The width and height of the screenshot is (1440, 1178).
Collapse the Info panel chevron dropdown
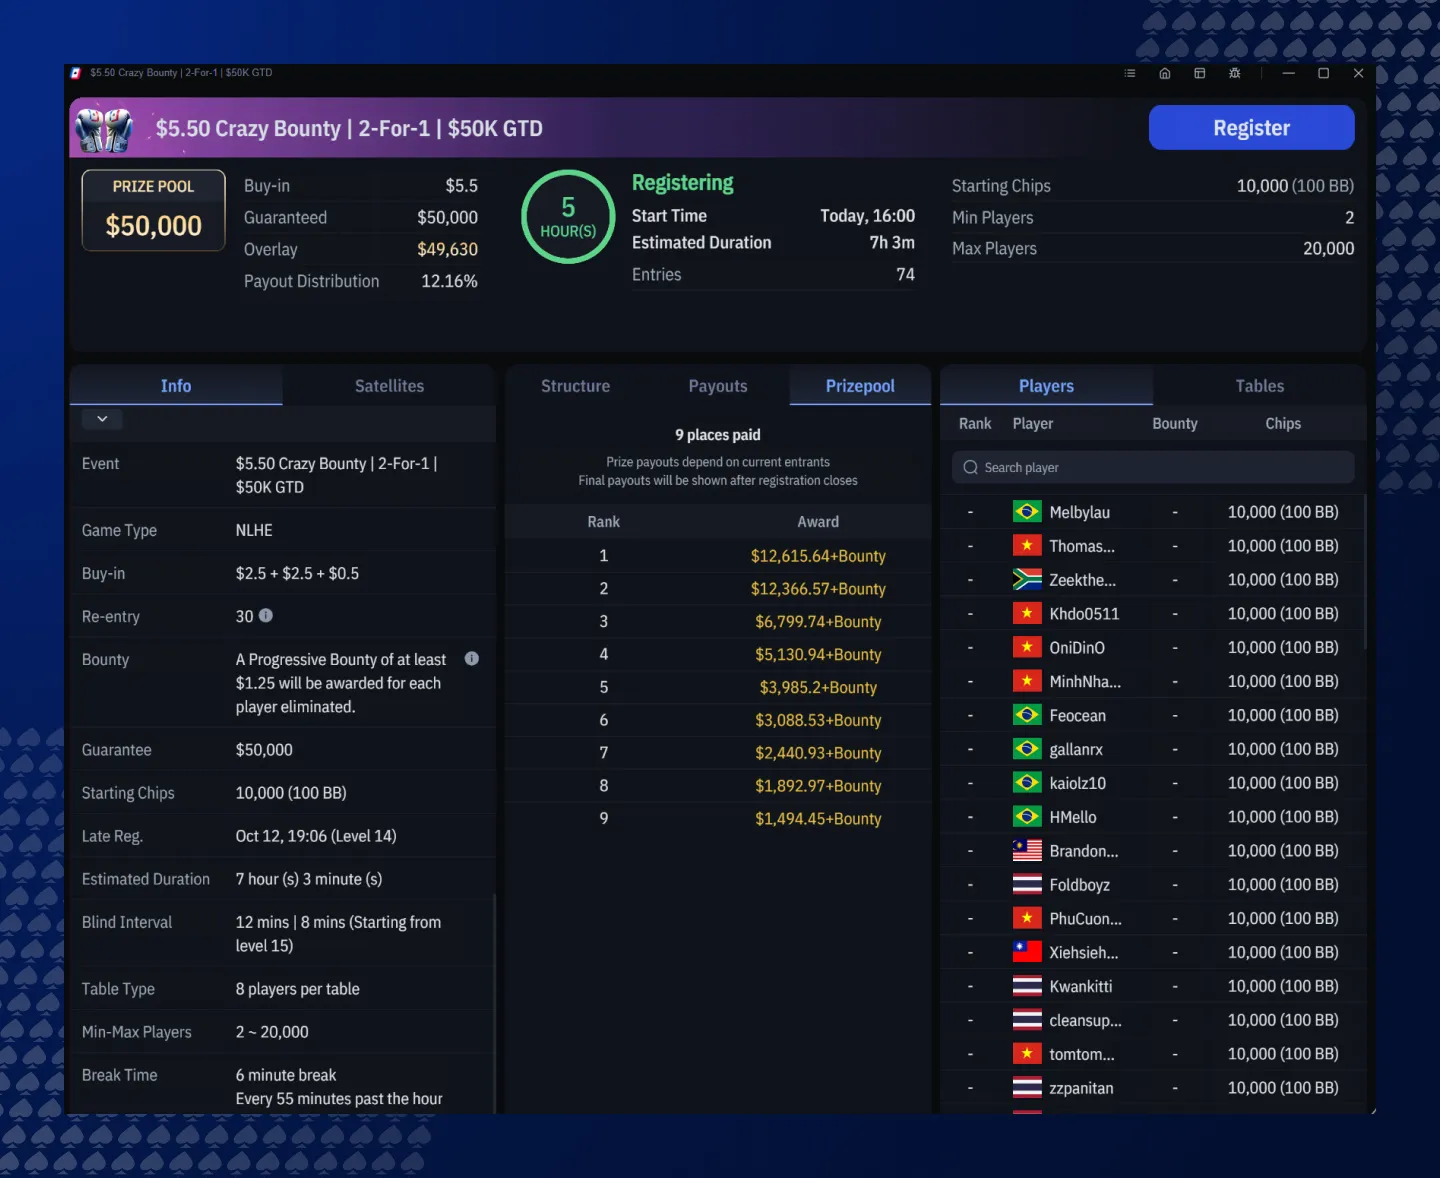[102, 419]
